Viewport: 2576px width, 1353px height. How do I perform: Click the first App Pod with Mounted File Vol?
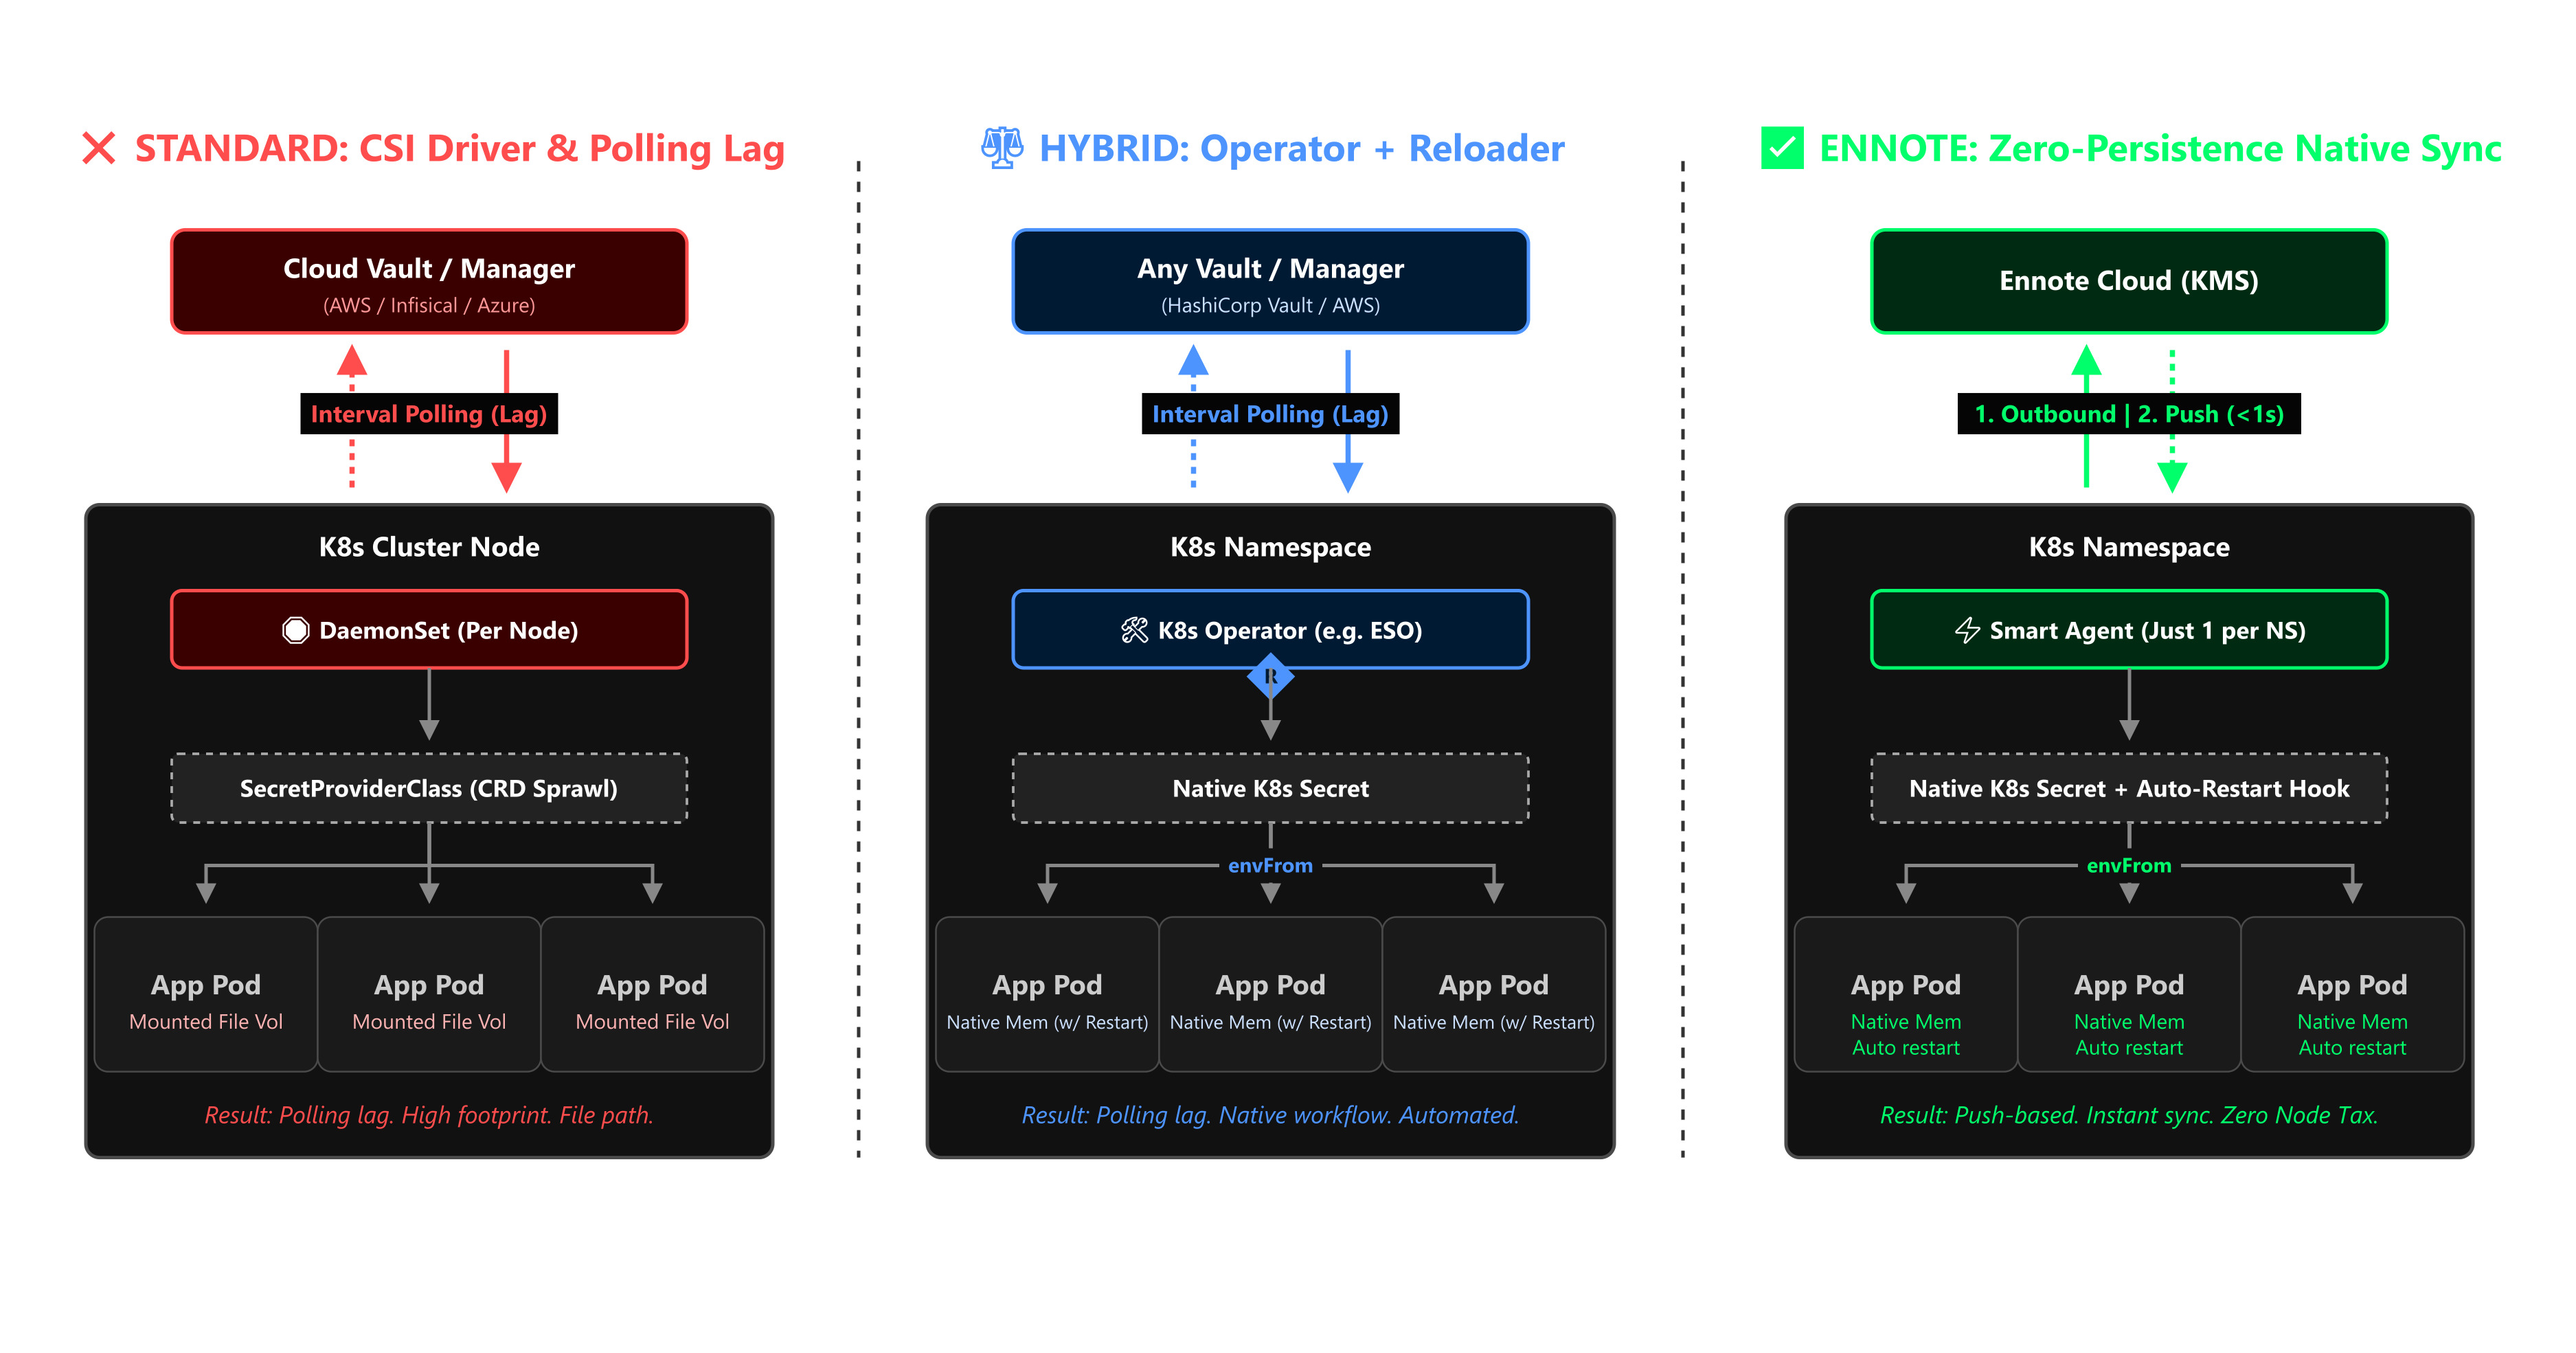pyautogui.click(x=204, y=993)
